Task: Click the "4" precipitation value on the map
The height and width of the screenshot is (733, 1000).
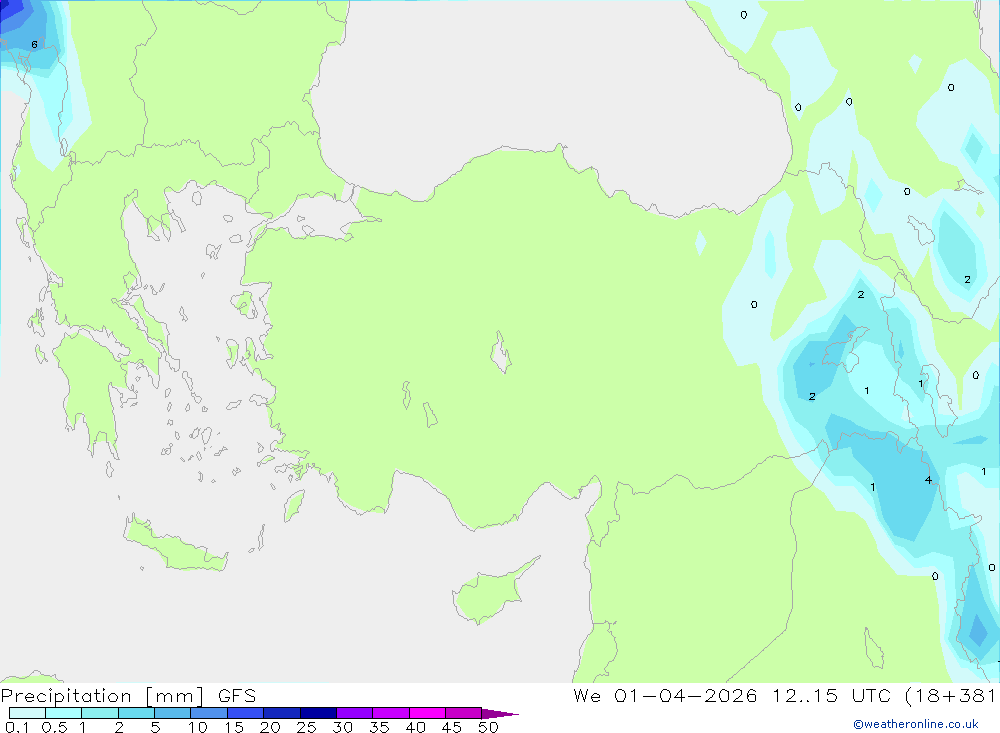Action: point(928,480)
